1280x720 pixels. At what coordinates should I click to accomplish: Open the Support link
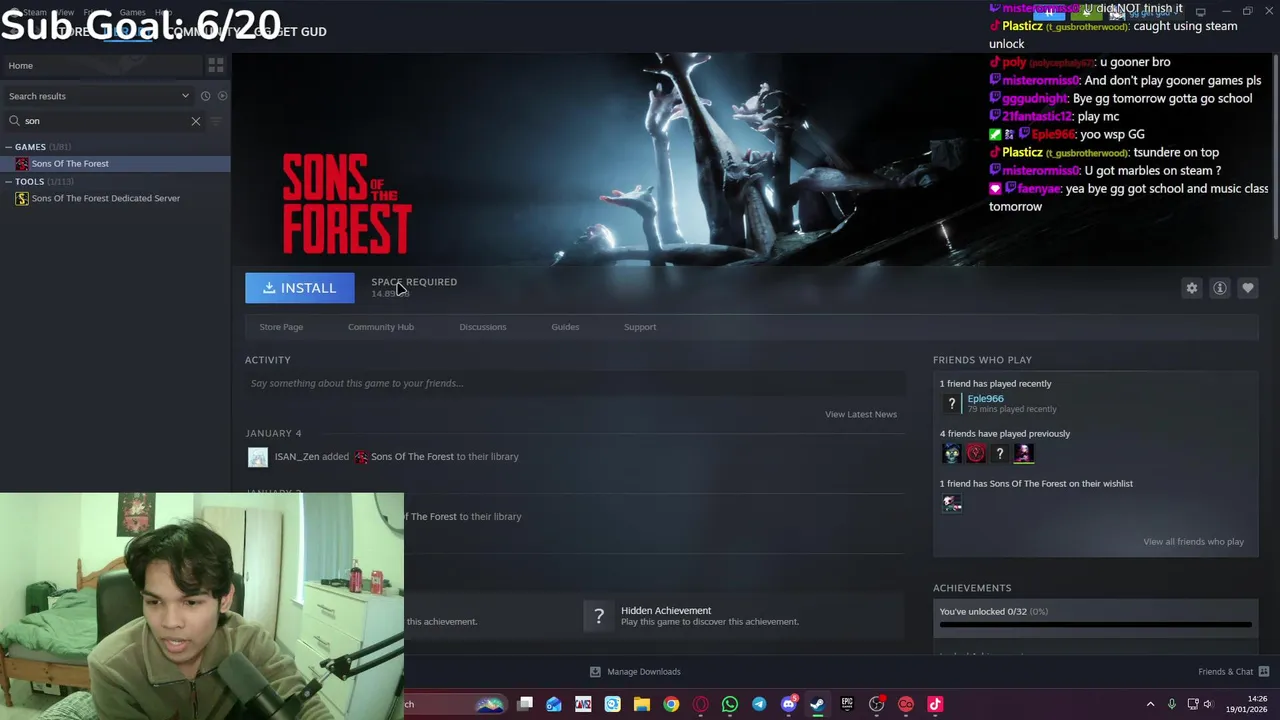point(640,327)
